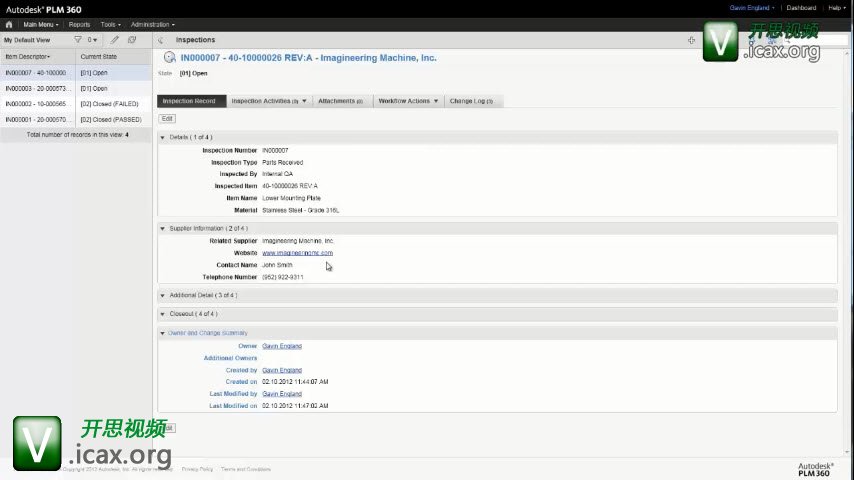Click the Inspection Type Parts Received value
The width and height of the screenshot is (854, 480).
coord(283,162)
